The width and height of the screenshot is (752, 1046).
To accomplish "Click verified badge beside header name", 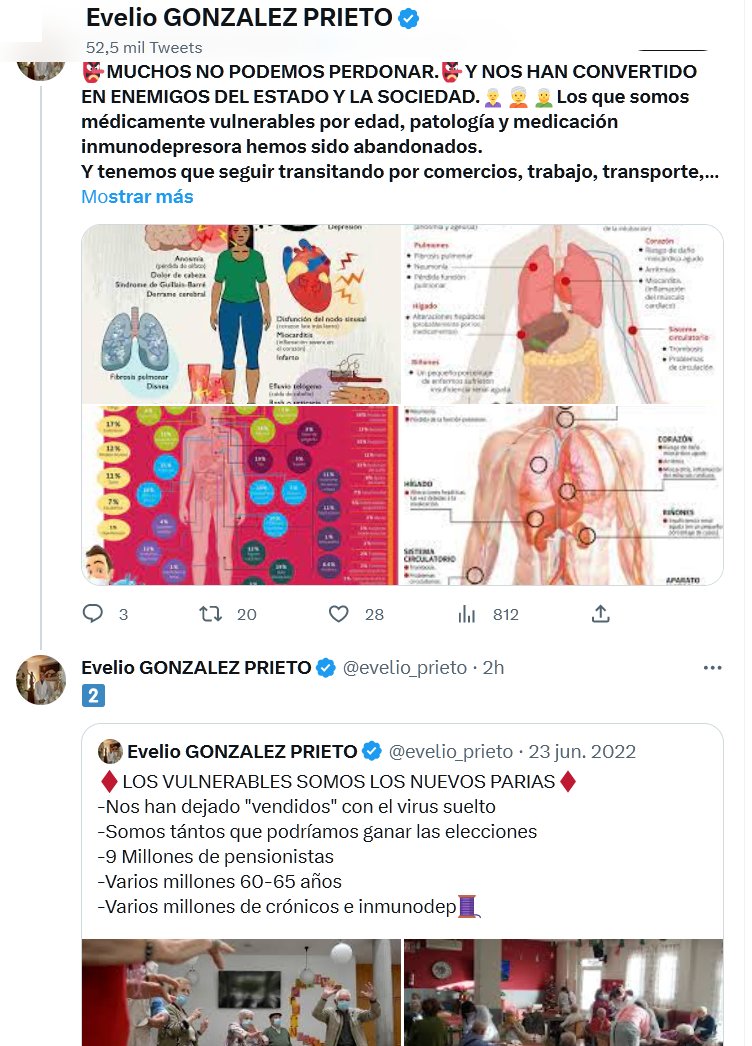I will pyautogui.click(x=409, y=18).
